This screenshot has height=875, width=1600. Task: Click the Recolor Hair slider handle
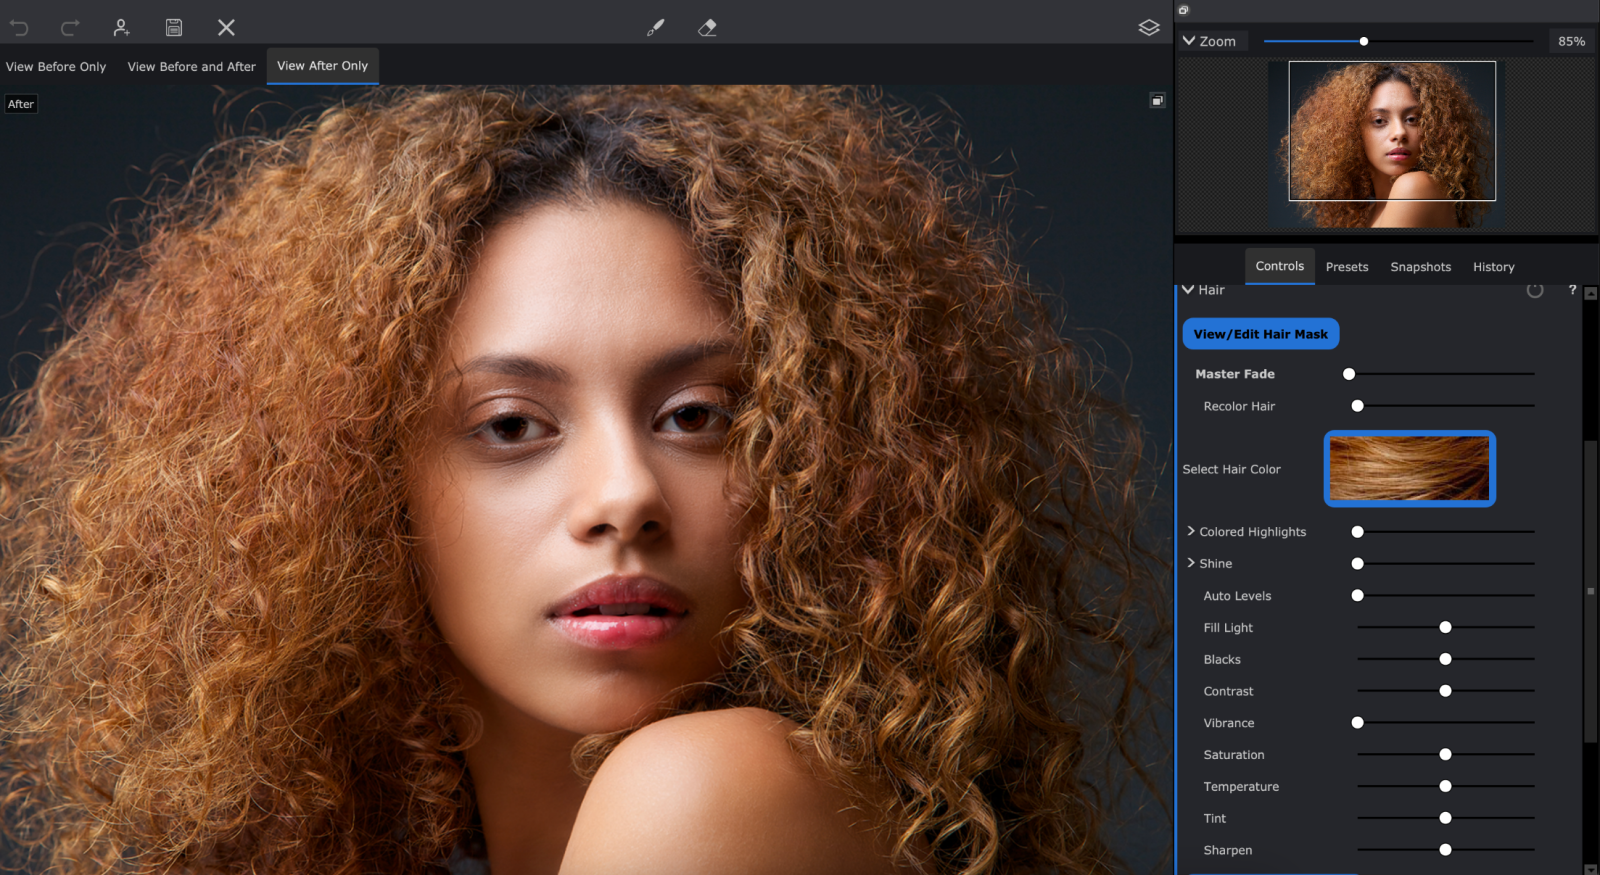pyautogui.click(x=1357, y=406)
